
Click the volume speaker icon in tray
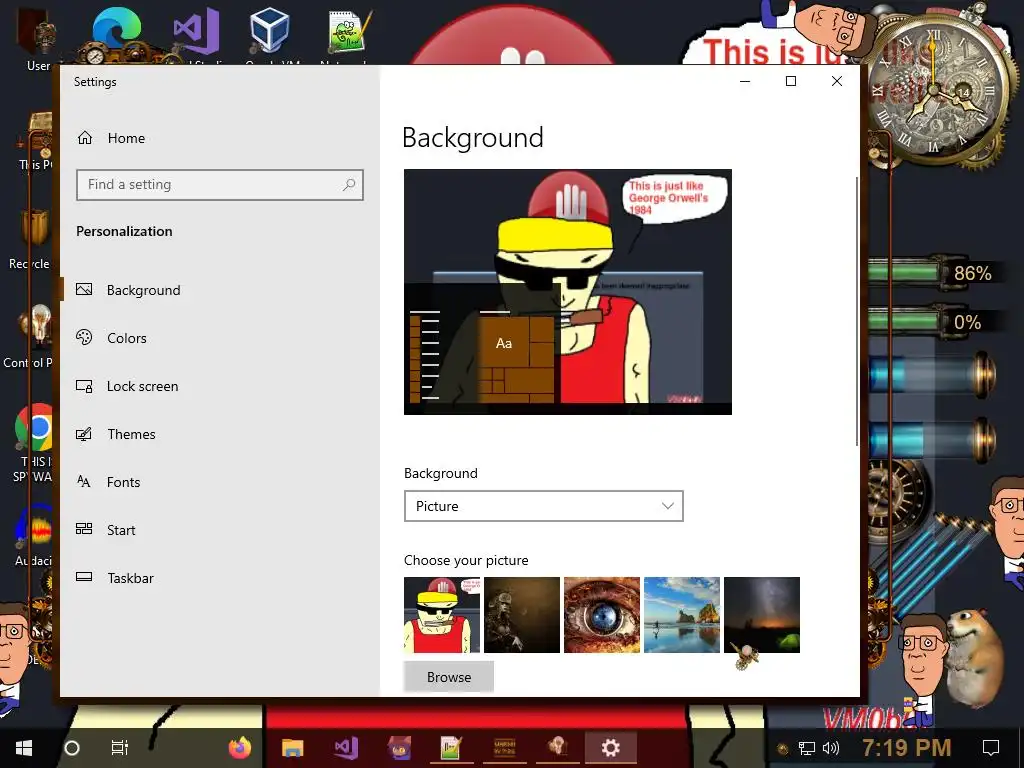coord(831,748)
